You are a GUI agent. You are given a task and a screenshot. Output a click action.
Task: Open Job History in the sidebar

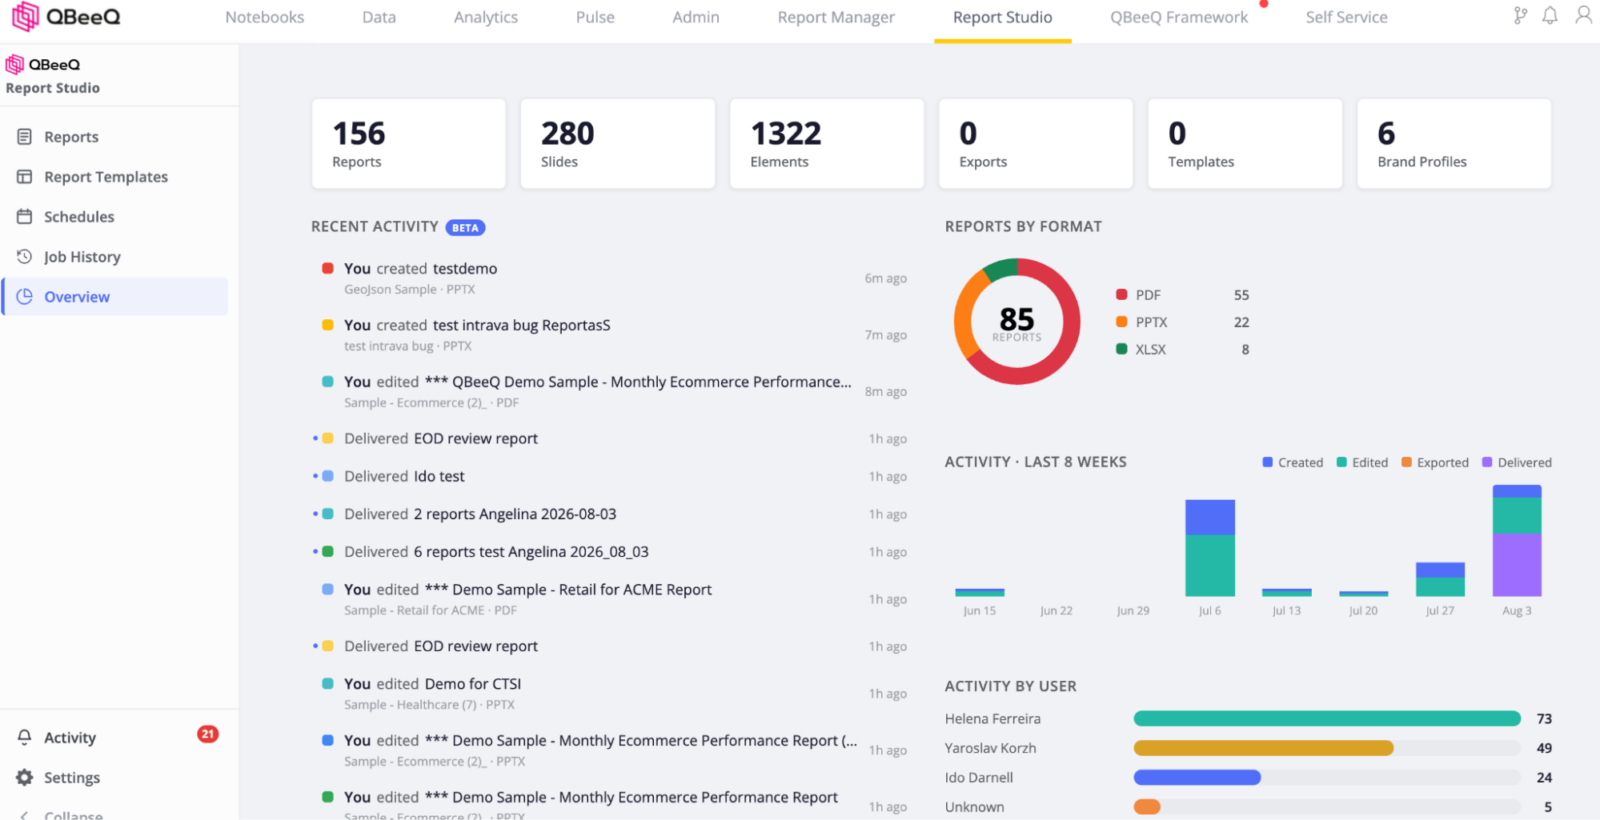click(115, 257)
